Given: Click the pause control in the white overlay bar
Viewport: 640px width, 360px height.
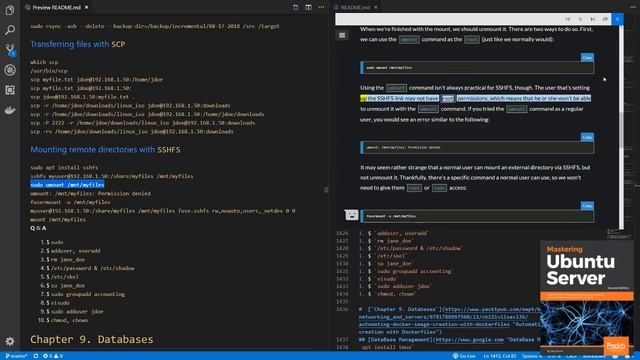Looking at the screenshot, I should 580,19.
